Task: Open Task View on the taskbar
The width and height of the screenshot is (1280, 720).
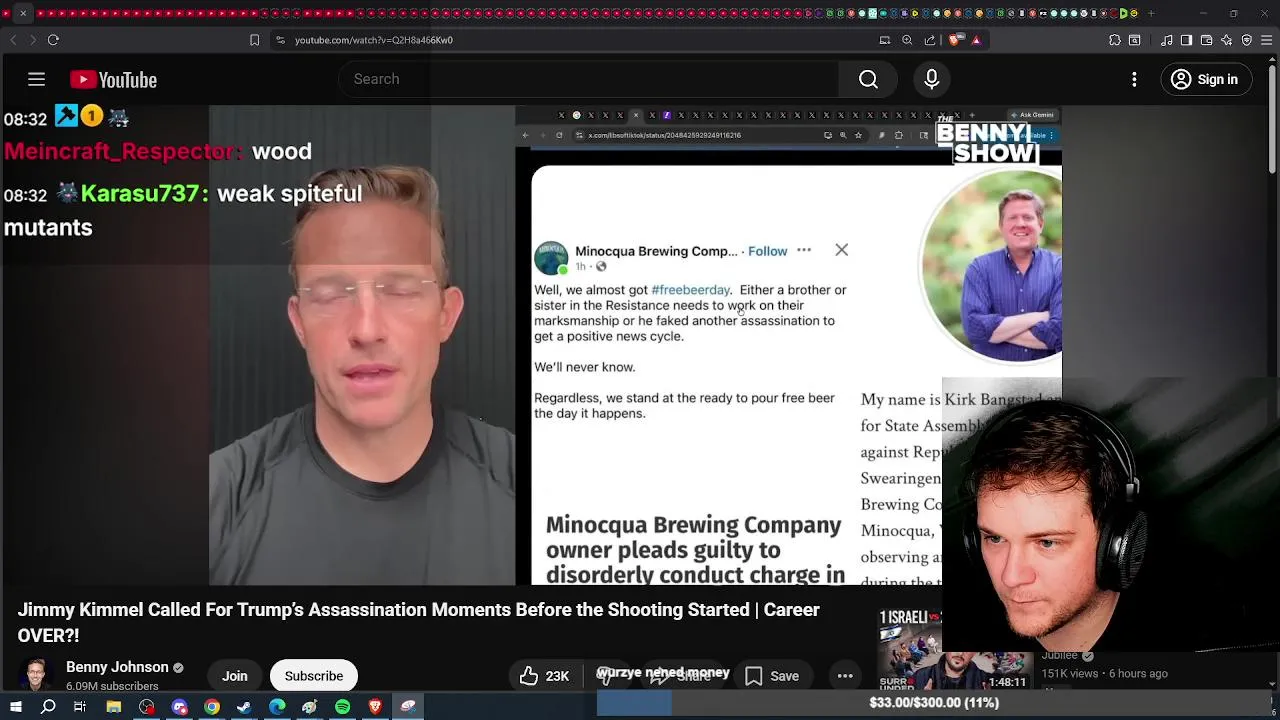Action: point(80,707)
